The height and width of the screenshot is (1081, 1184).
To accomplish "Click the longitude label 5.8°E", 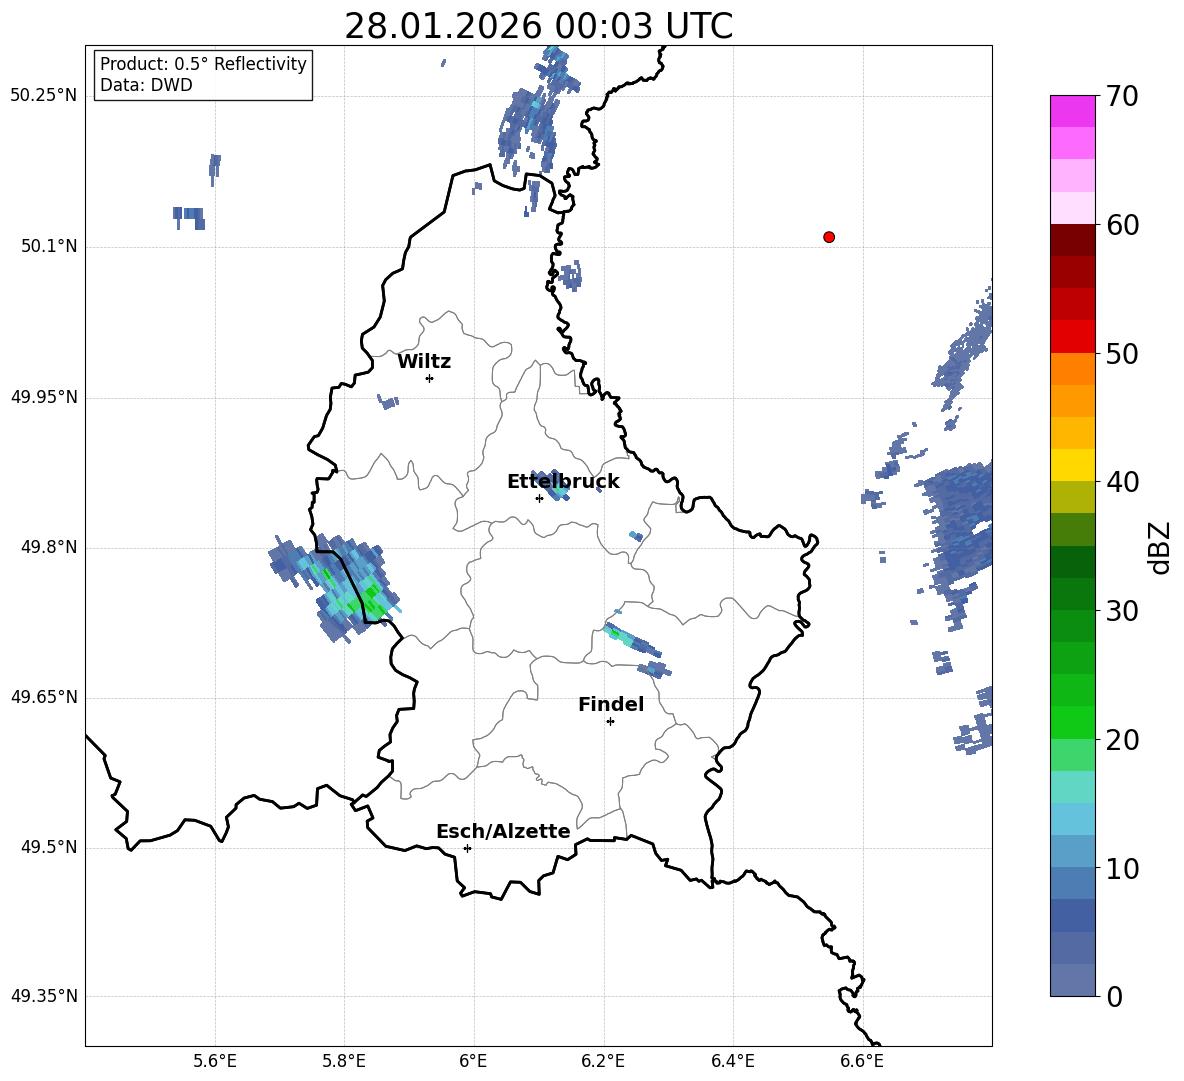I will point(344,1061).
